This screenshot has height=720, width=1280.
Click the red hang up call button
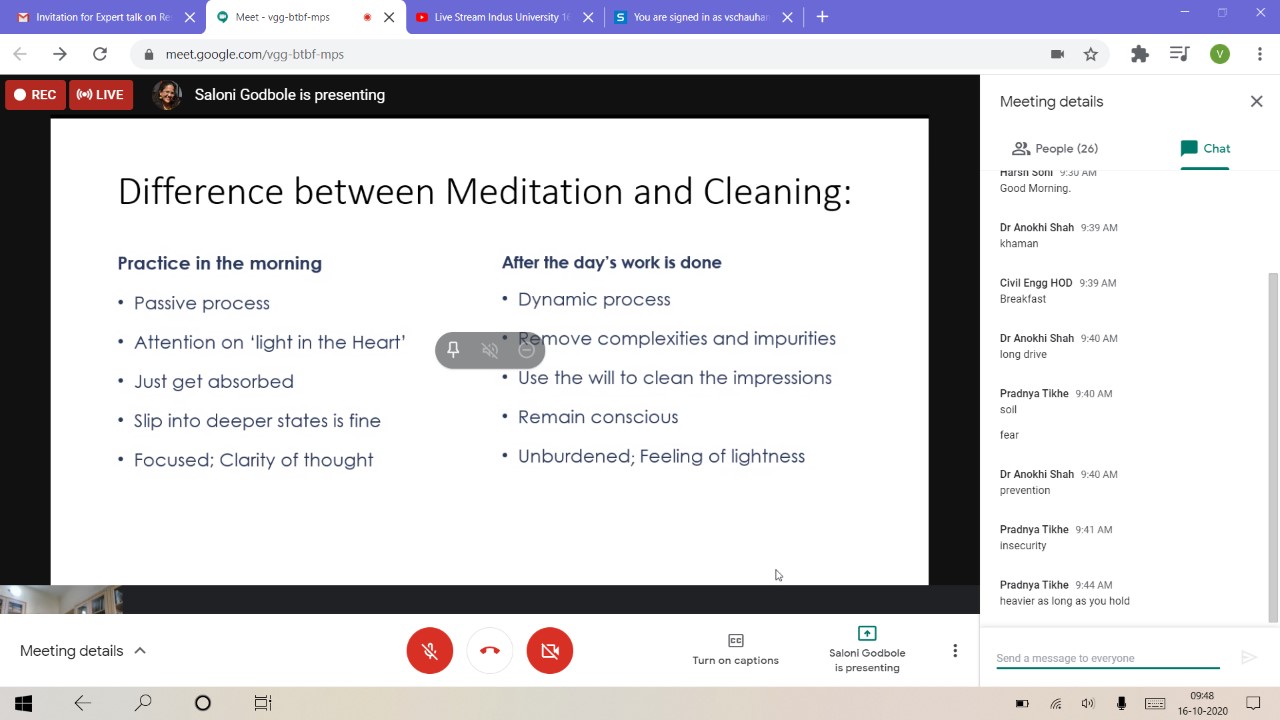click(490, 651)
